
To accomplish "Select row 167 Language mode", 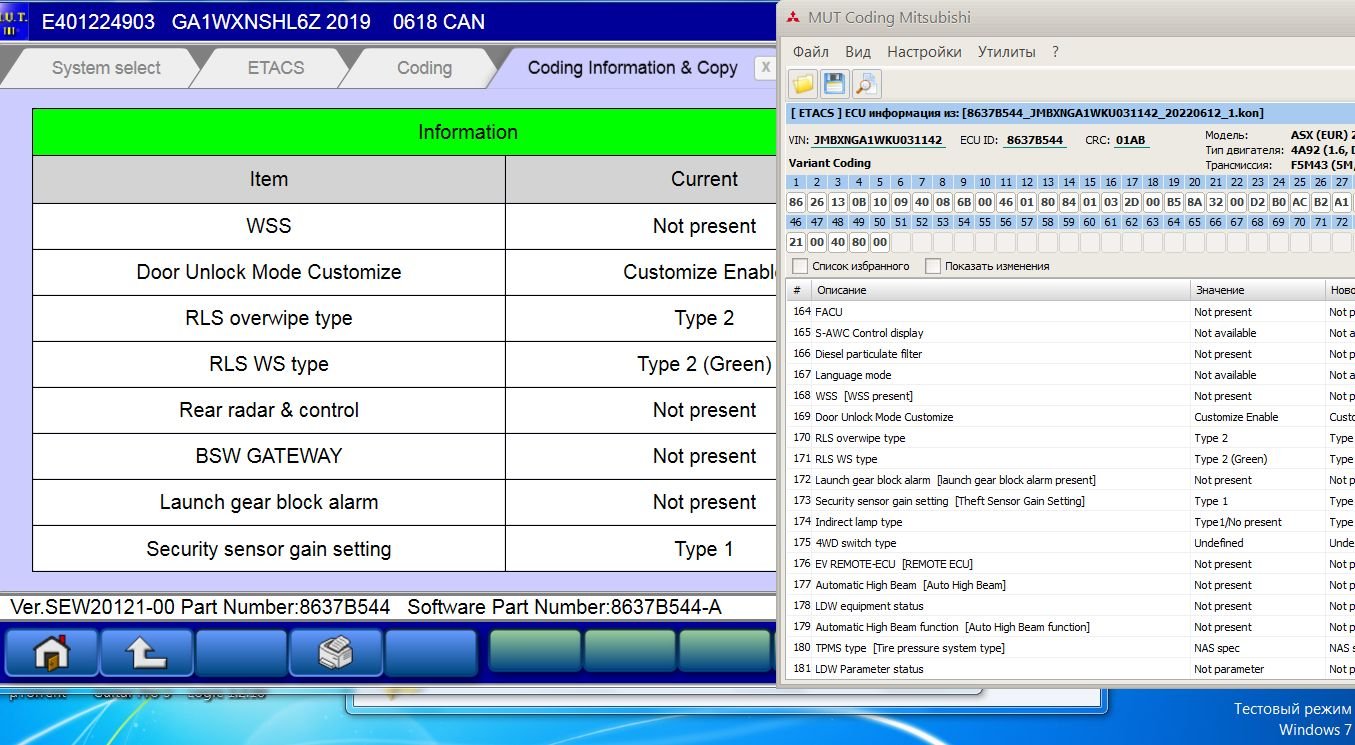I will [x=1071, y=375].
